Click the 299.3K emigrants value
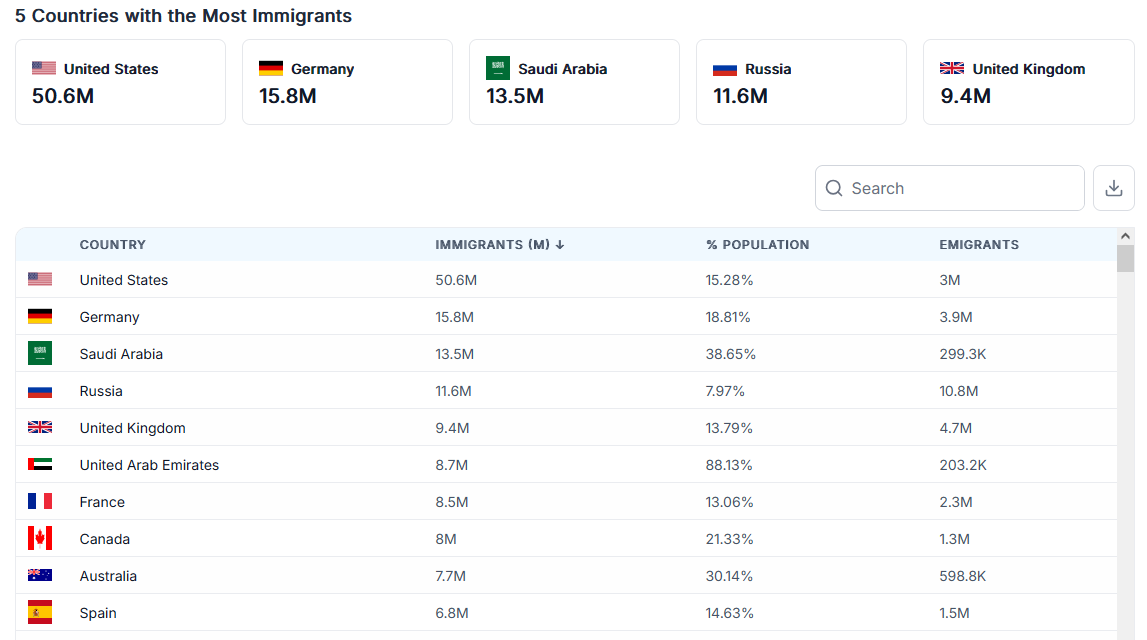The height and width of the screenshot is (640, 1147). (963, 354)
